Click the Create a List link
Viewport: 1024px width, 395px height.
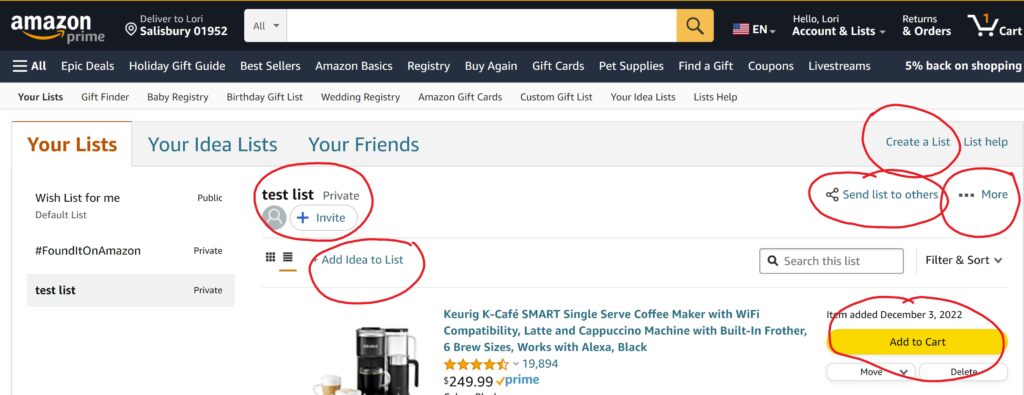click(x=918, y=142)
